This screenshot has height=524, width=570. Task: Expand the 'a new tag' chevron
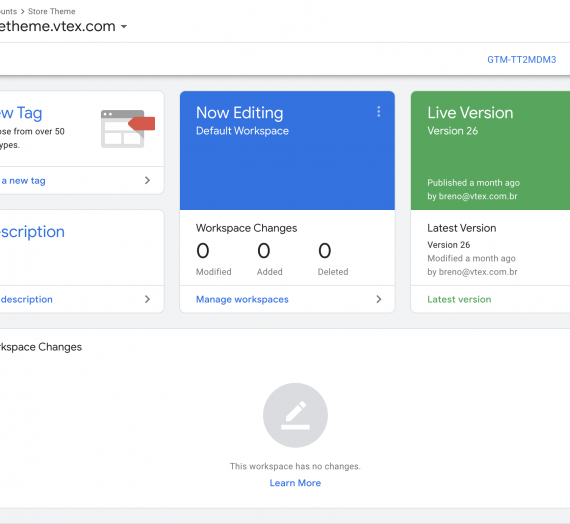147,180
